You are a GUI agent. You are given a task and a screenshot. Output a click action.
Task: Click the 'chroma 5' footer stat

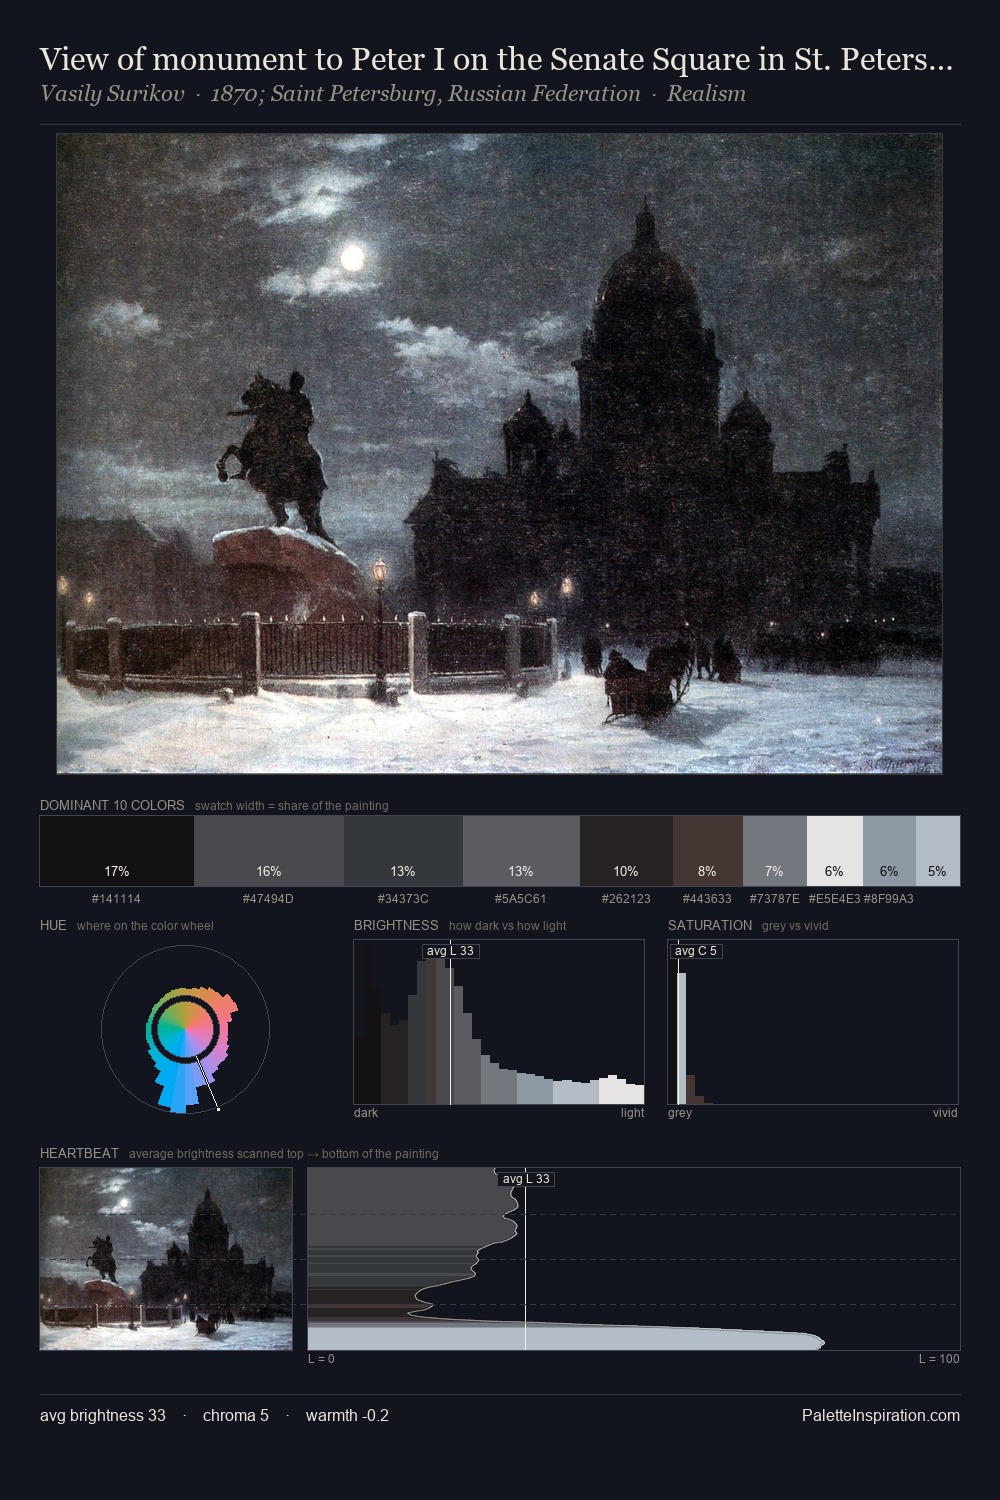coord(236,1416)
